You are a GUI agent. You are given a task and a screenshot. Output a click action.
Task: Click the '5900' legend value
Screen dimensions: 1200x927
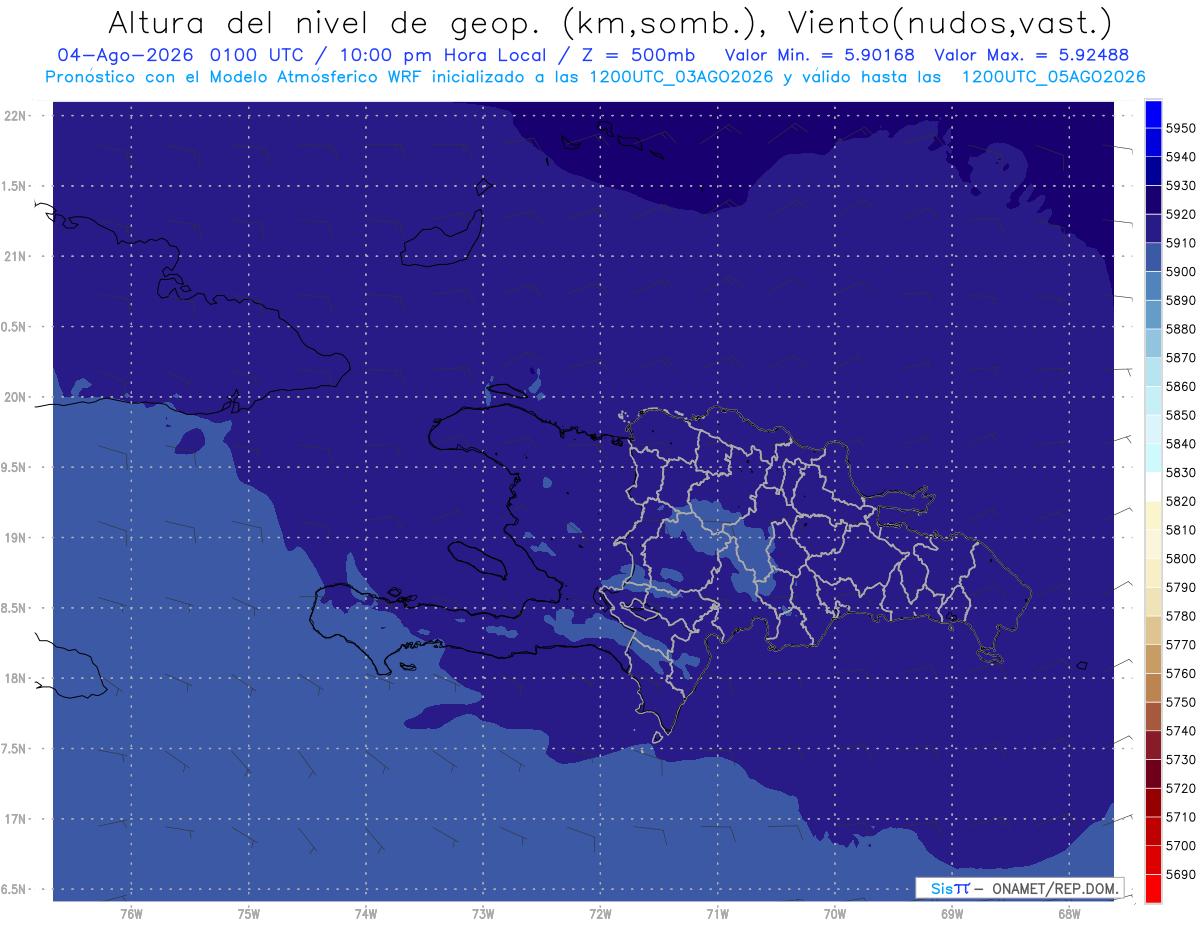(x=1181, y=272)
